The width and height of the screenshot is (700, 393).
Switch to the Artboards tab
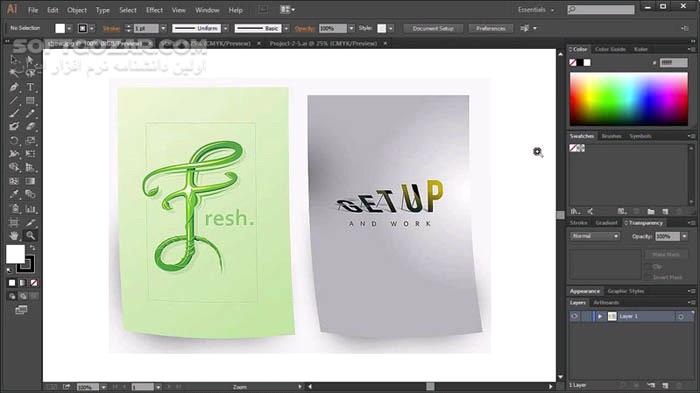[x=606, y=302]
